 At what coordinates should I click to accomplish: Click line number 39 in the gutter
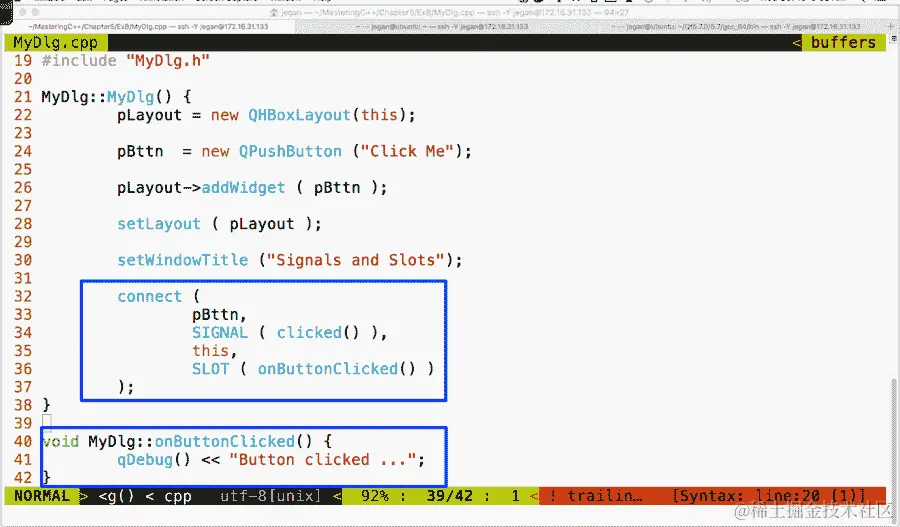23,424
